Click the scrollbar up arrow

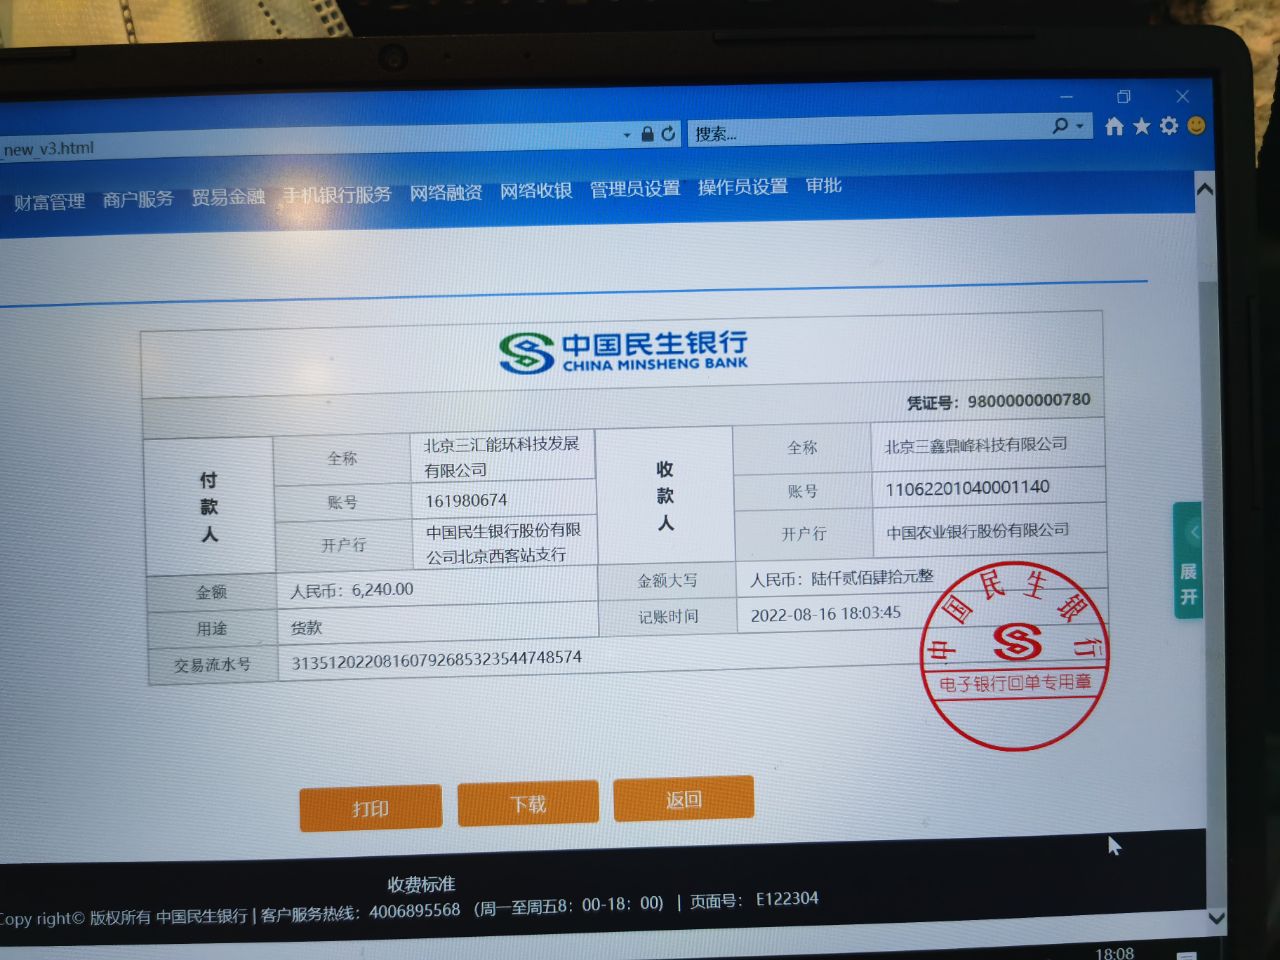[x=1205, y=189]
